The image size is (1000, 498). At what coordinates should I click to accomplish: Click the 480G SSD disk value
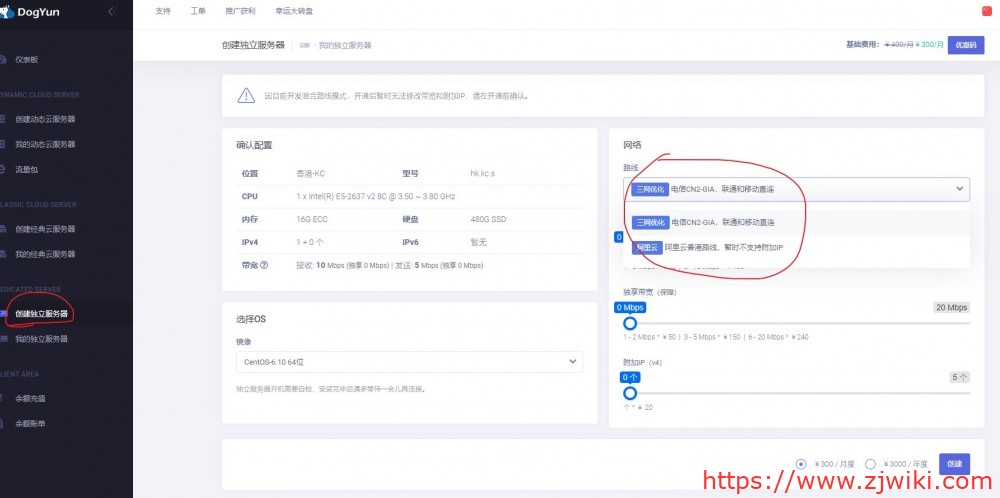tap(488, 219)
